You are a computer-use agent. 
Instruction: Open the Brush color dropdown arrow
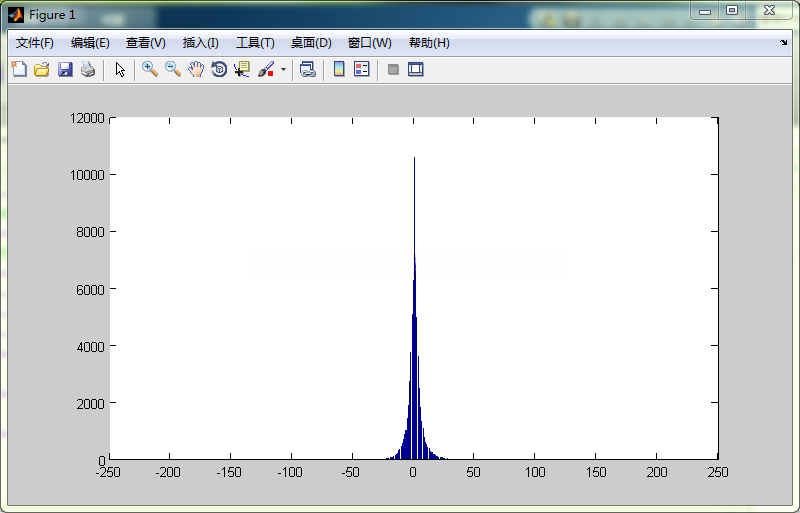click(283, 69)
